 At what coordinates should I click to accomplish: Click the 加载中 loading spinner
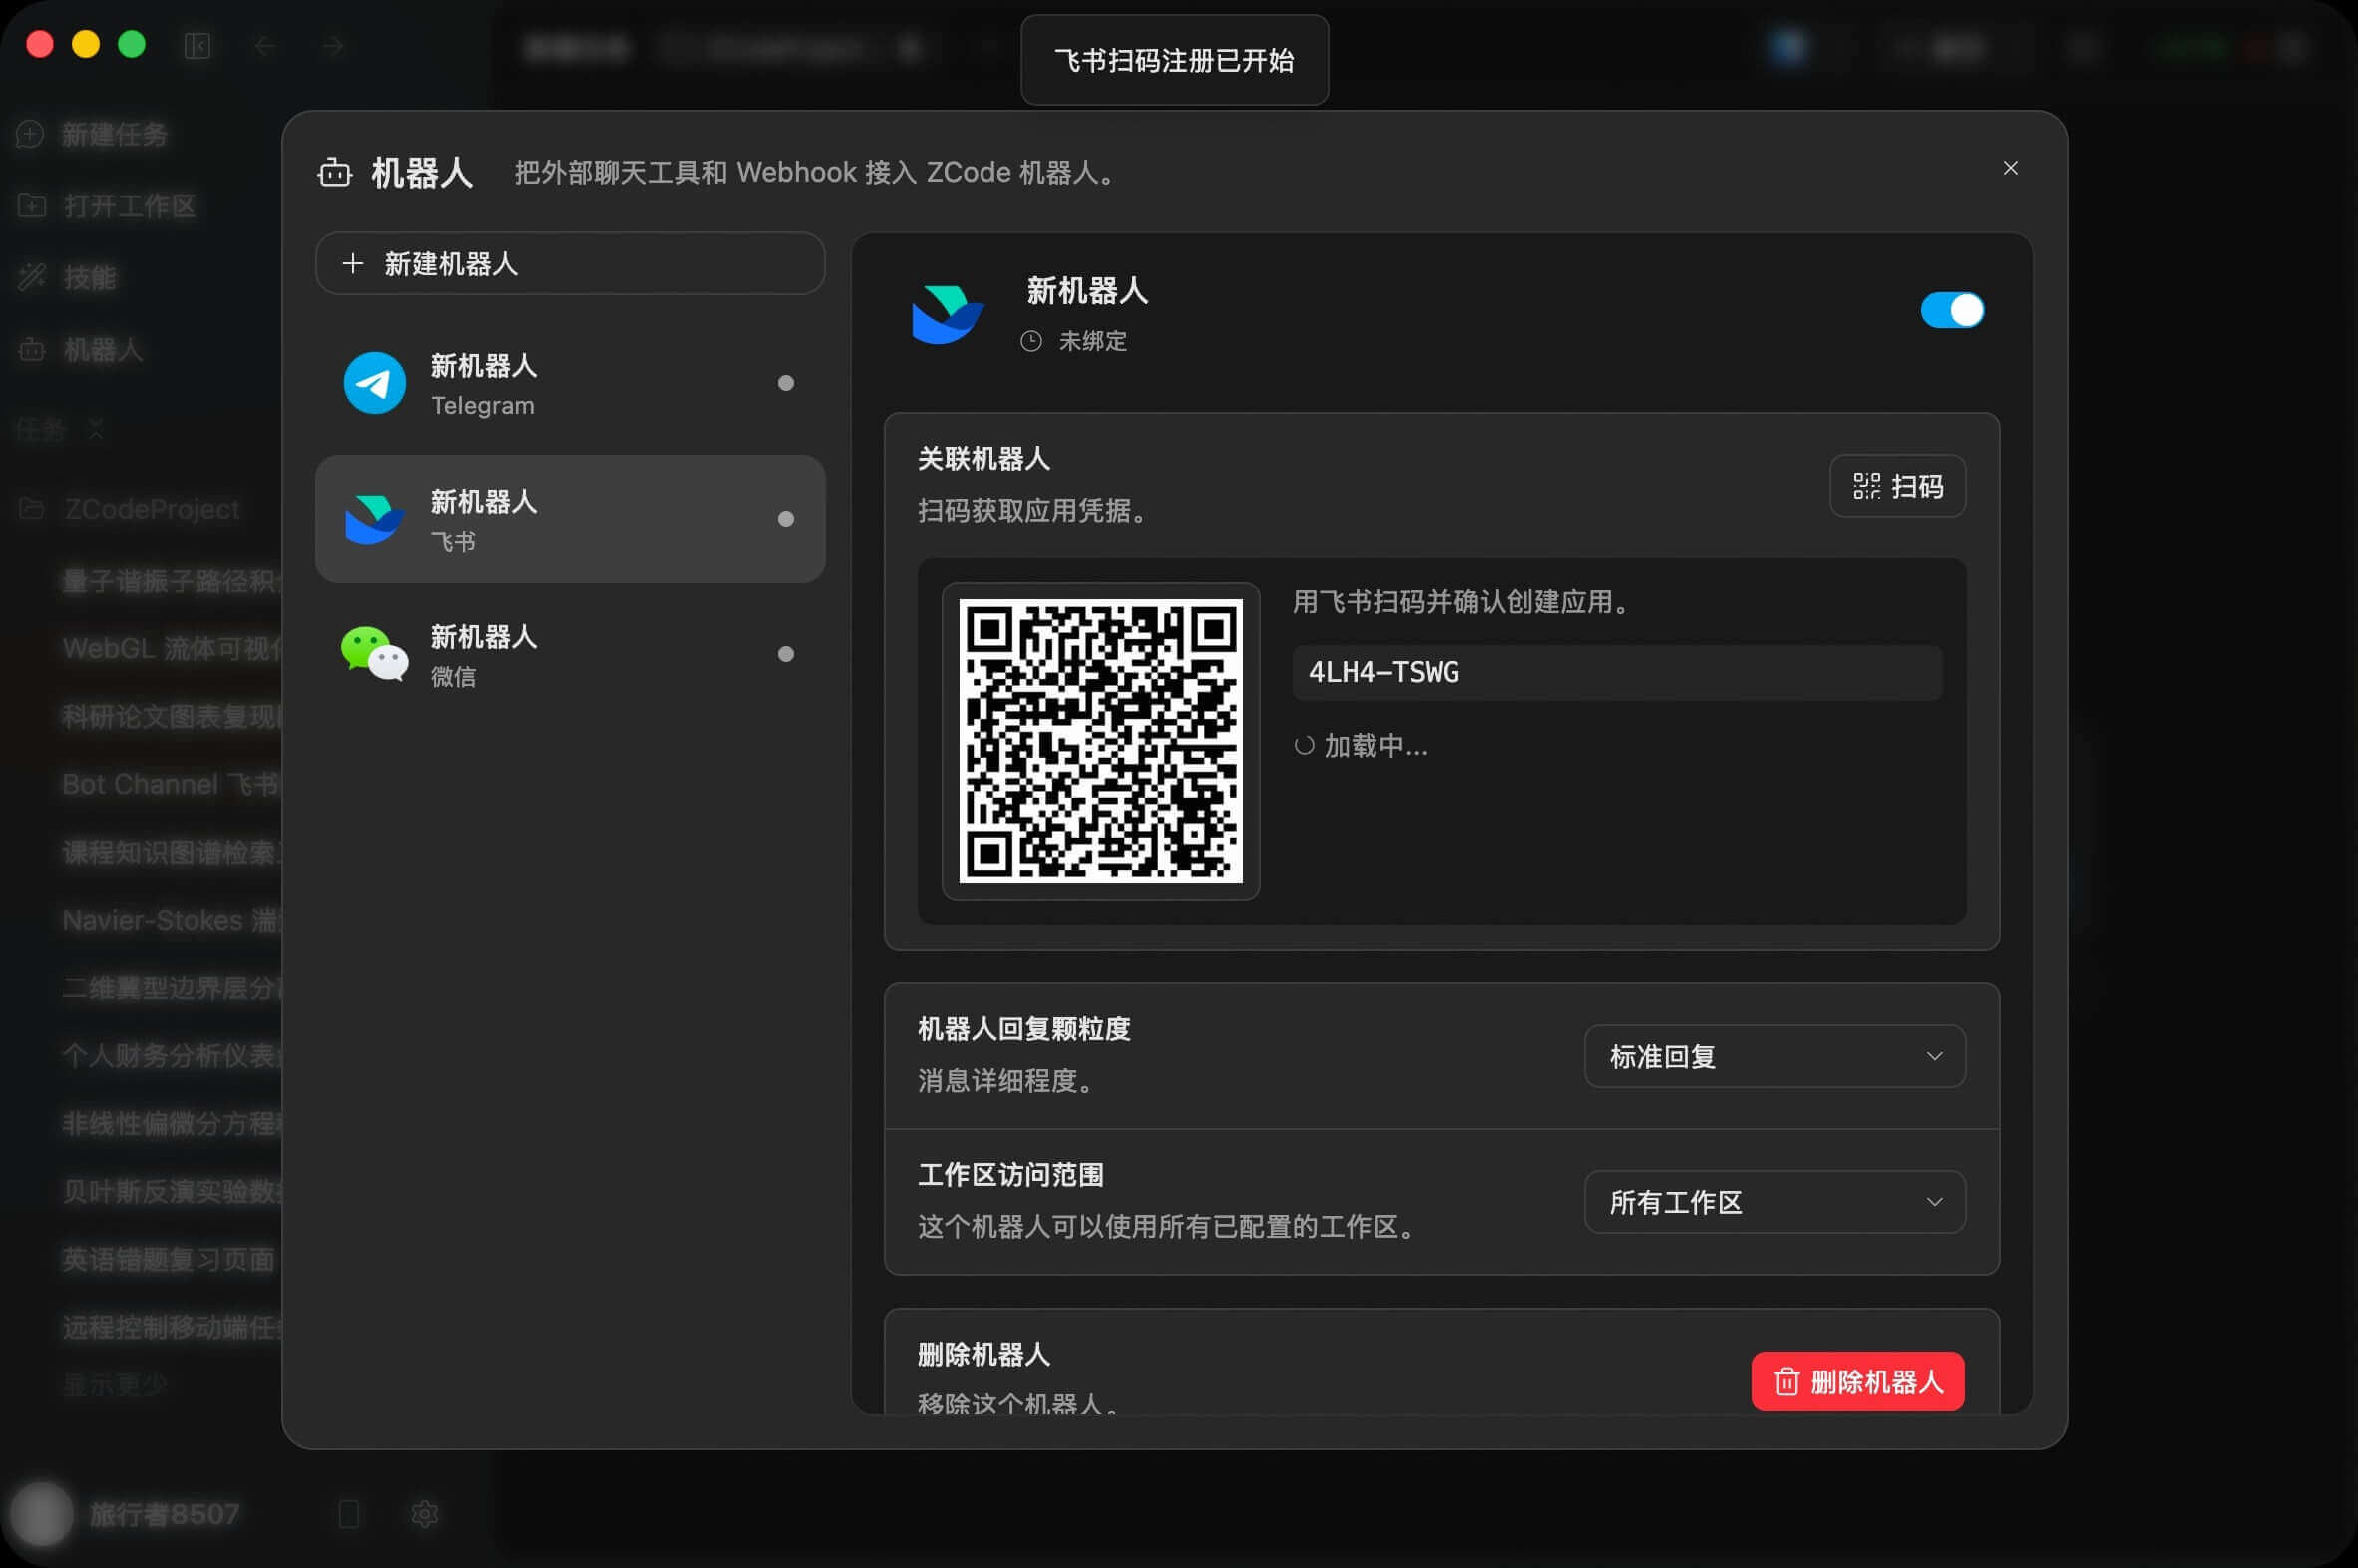pyautogui.click(x=1304, y=746)
